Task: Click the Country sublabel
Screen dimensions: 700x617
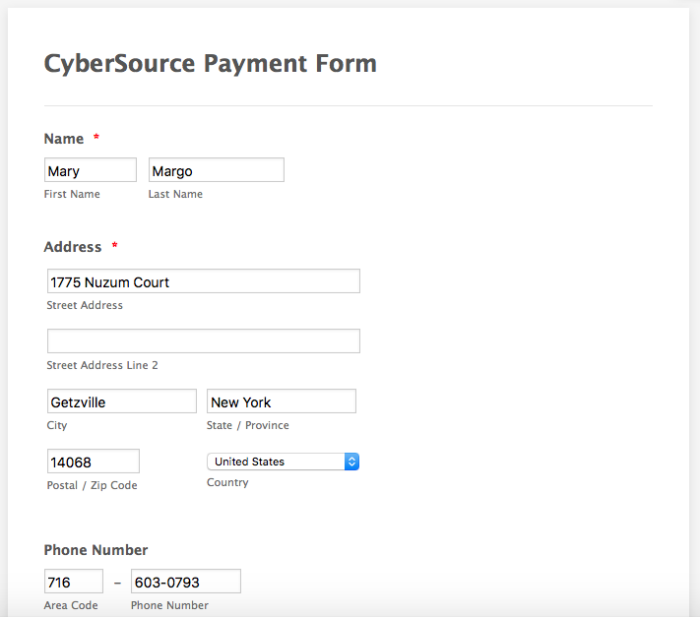Action: (x=228, y=483)
